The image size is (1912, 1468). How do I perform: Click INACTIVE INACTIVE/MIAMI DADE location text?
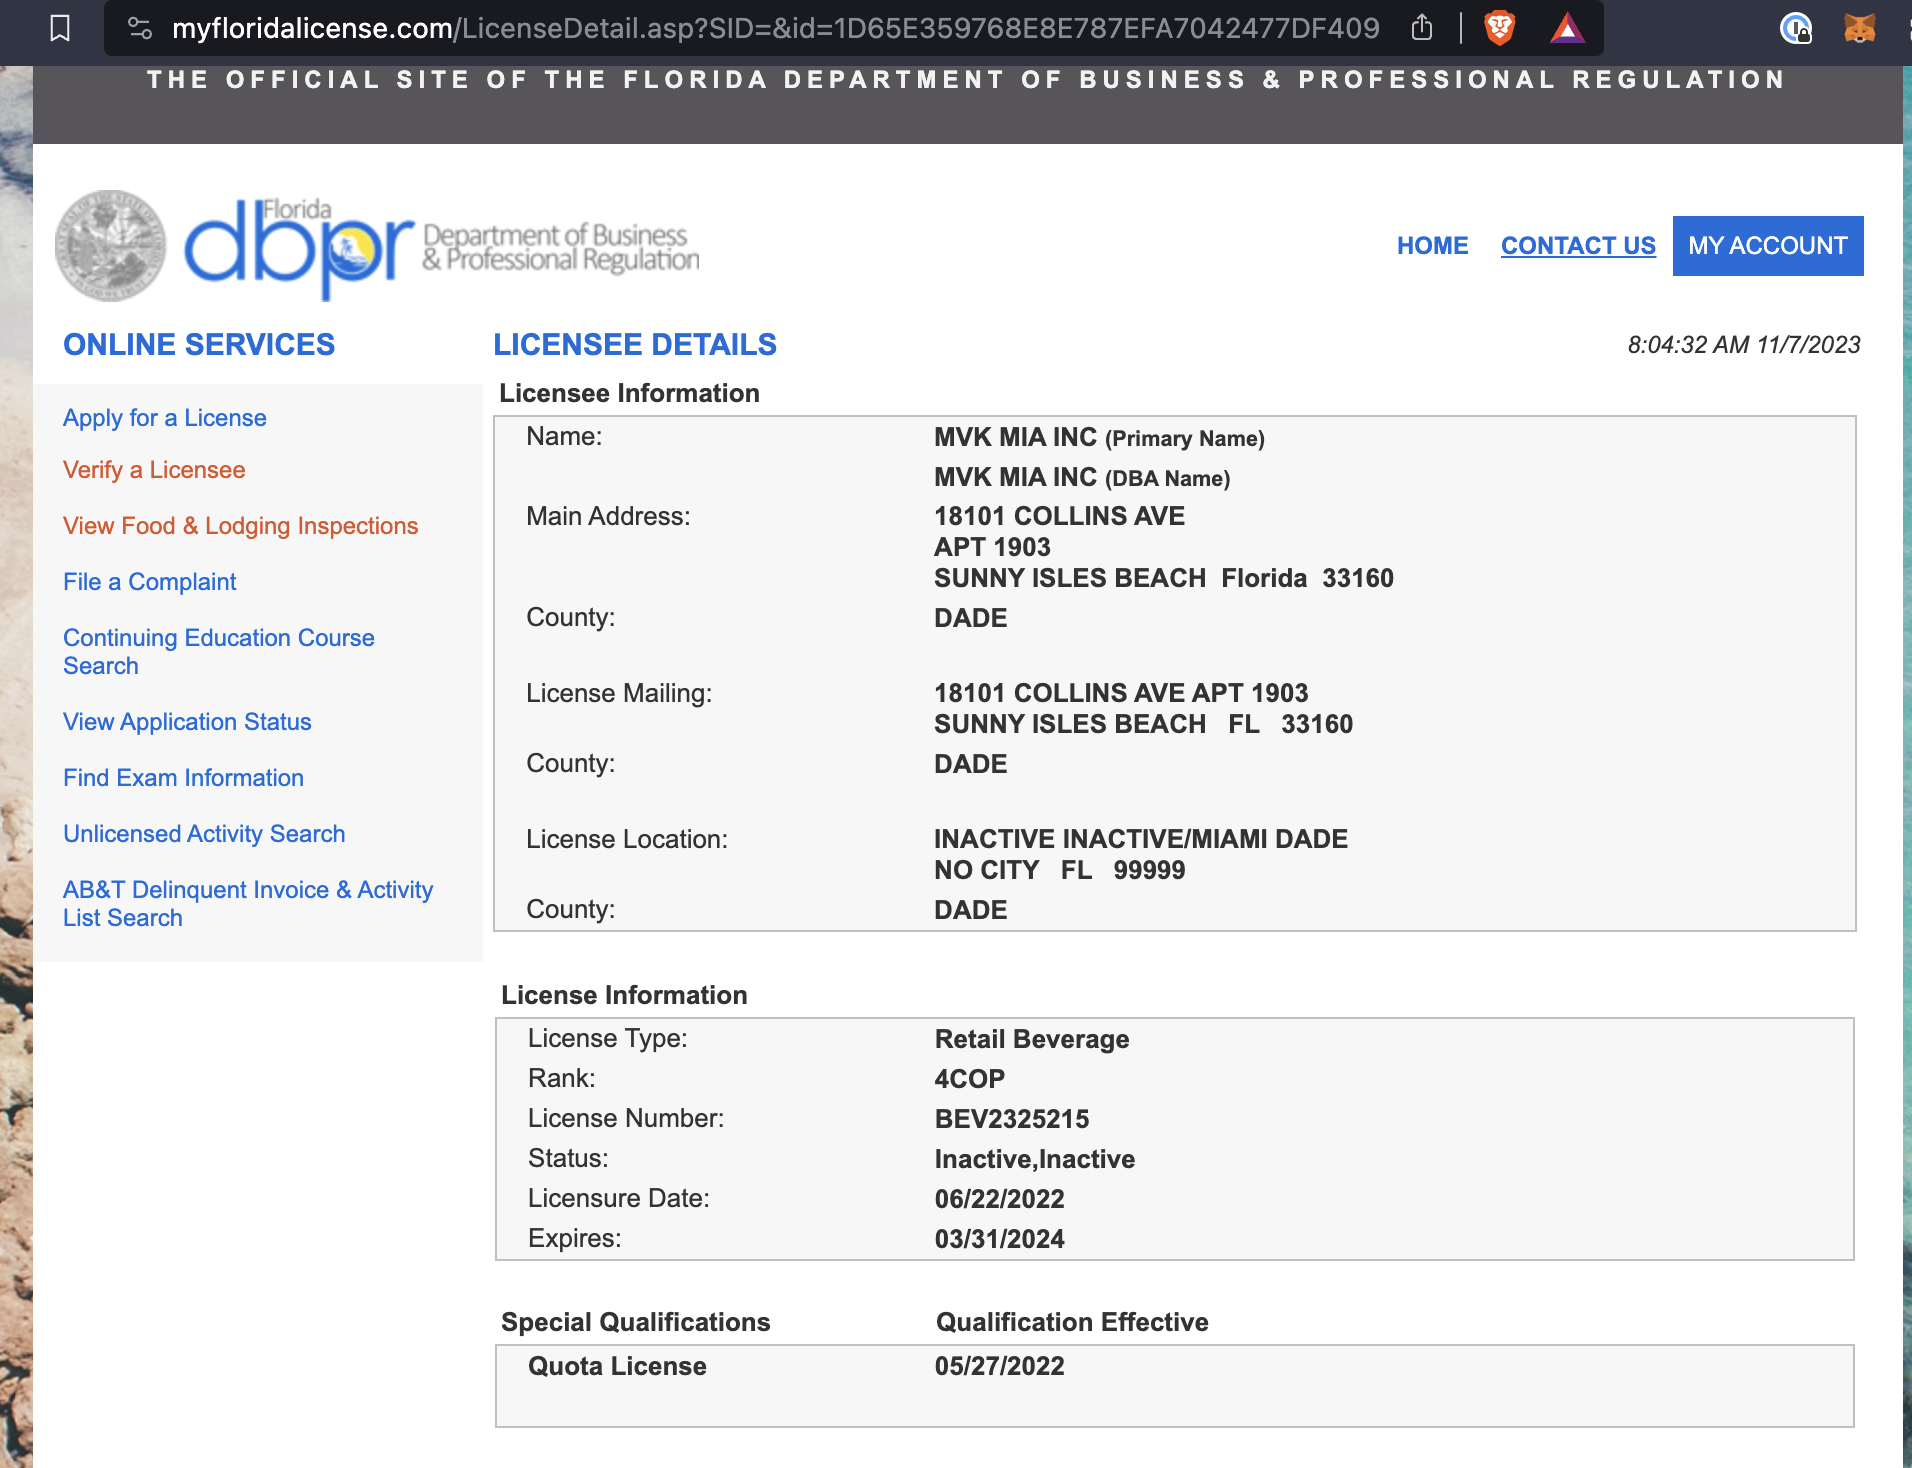point(1141,839)
